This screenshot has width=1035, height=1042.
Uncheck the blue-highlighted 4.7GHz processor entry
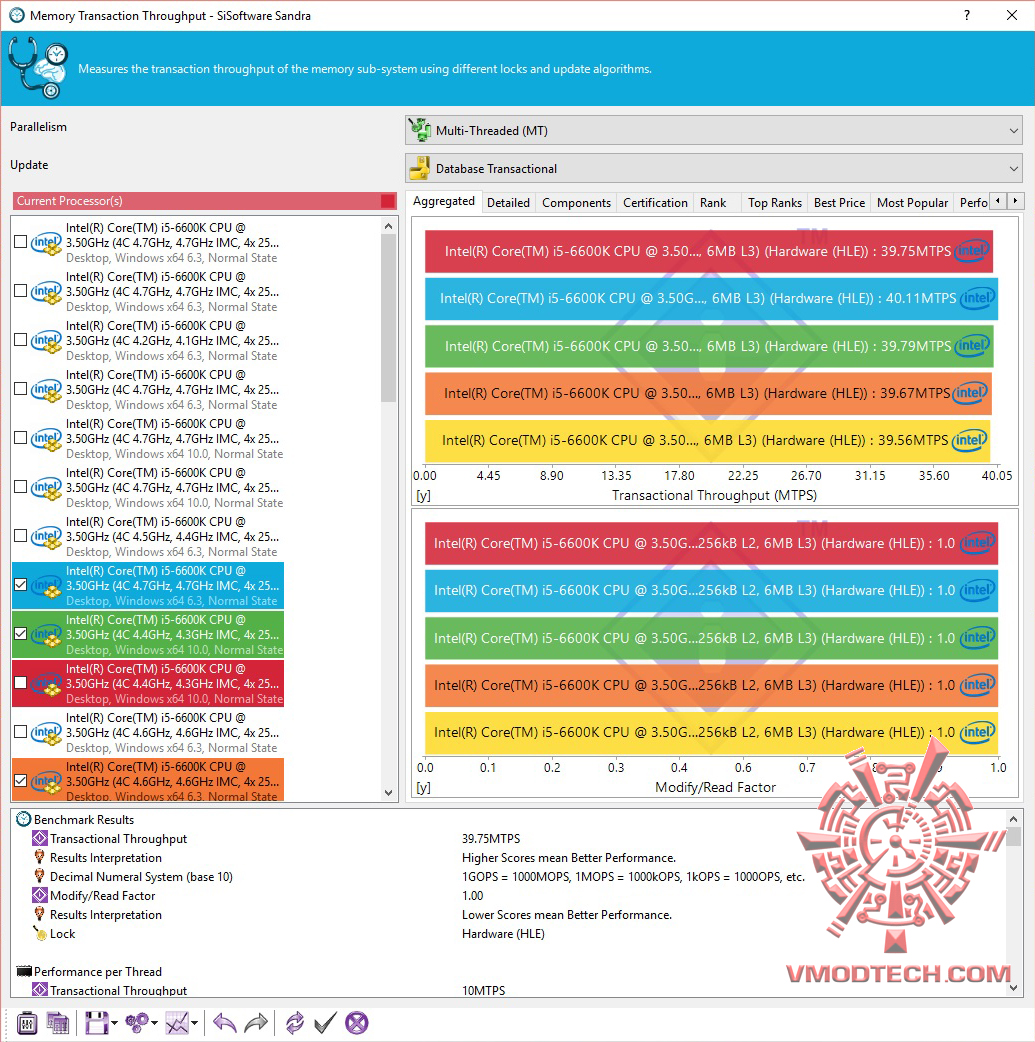pyautogui.click(x=21, y=585)
